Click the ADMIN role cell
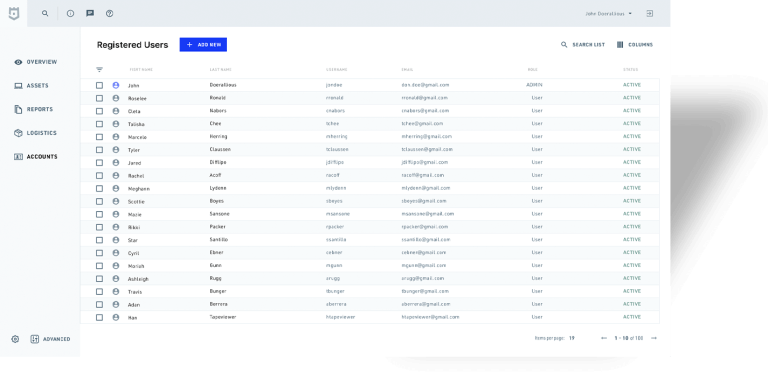Viewport: 768px width, 380px height. coord(534,85)
